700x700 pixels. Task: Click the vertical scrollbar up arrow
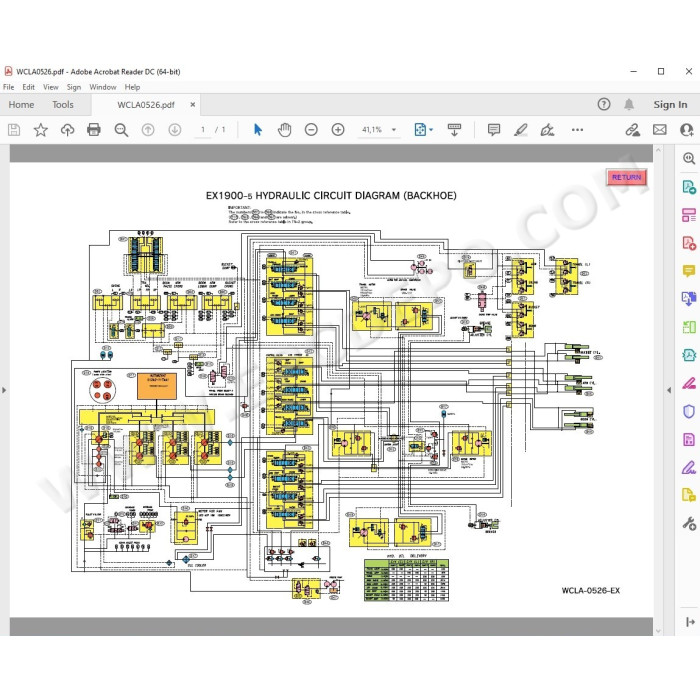coord(658,150)
